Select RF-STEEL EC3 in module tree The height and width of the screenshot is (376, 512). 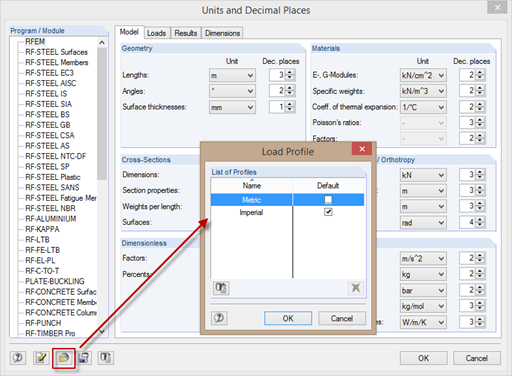point(49,73)
